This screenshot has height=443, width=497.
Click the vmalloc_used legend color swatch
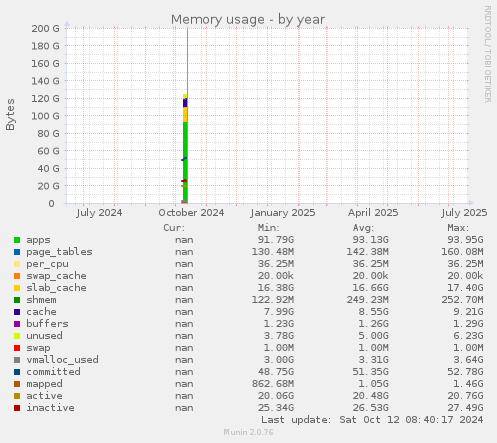(x=17, y=360)
